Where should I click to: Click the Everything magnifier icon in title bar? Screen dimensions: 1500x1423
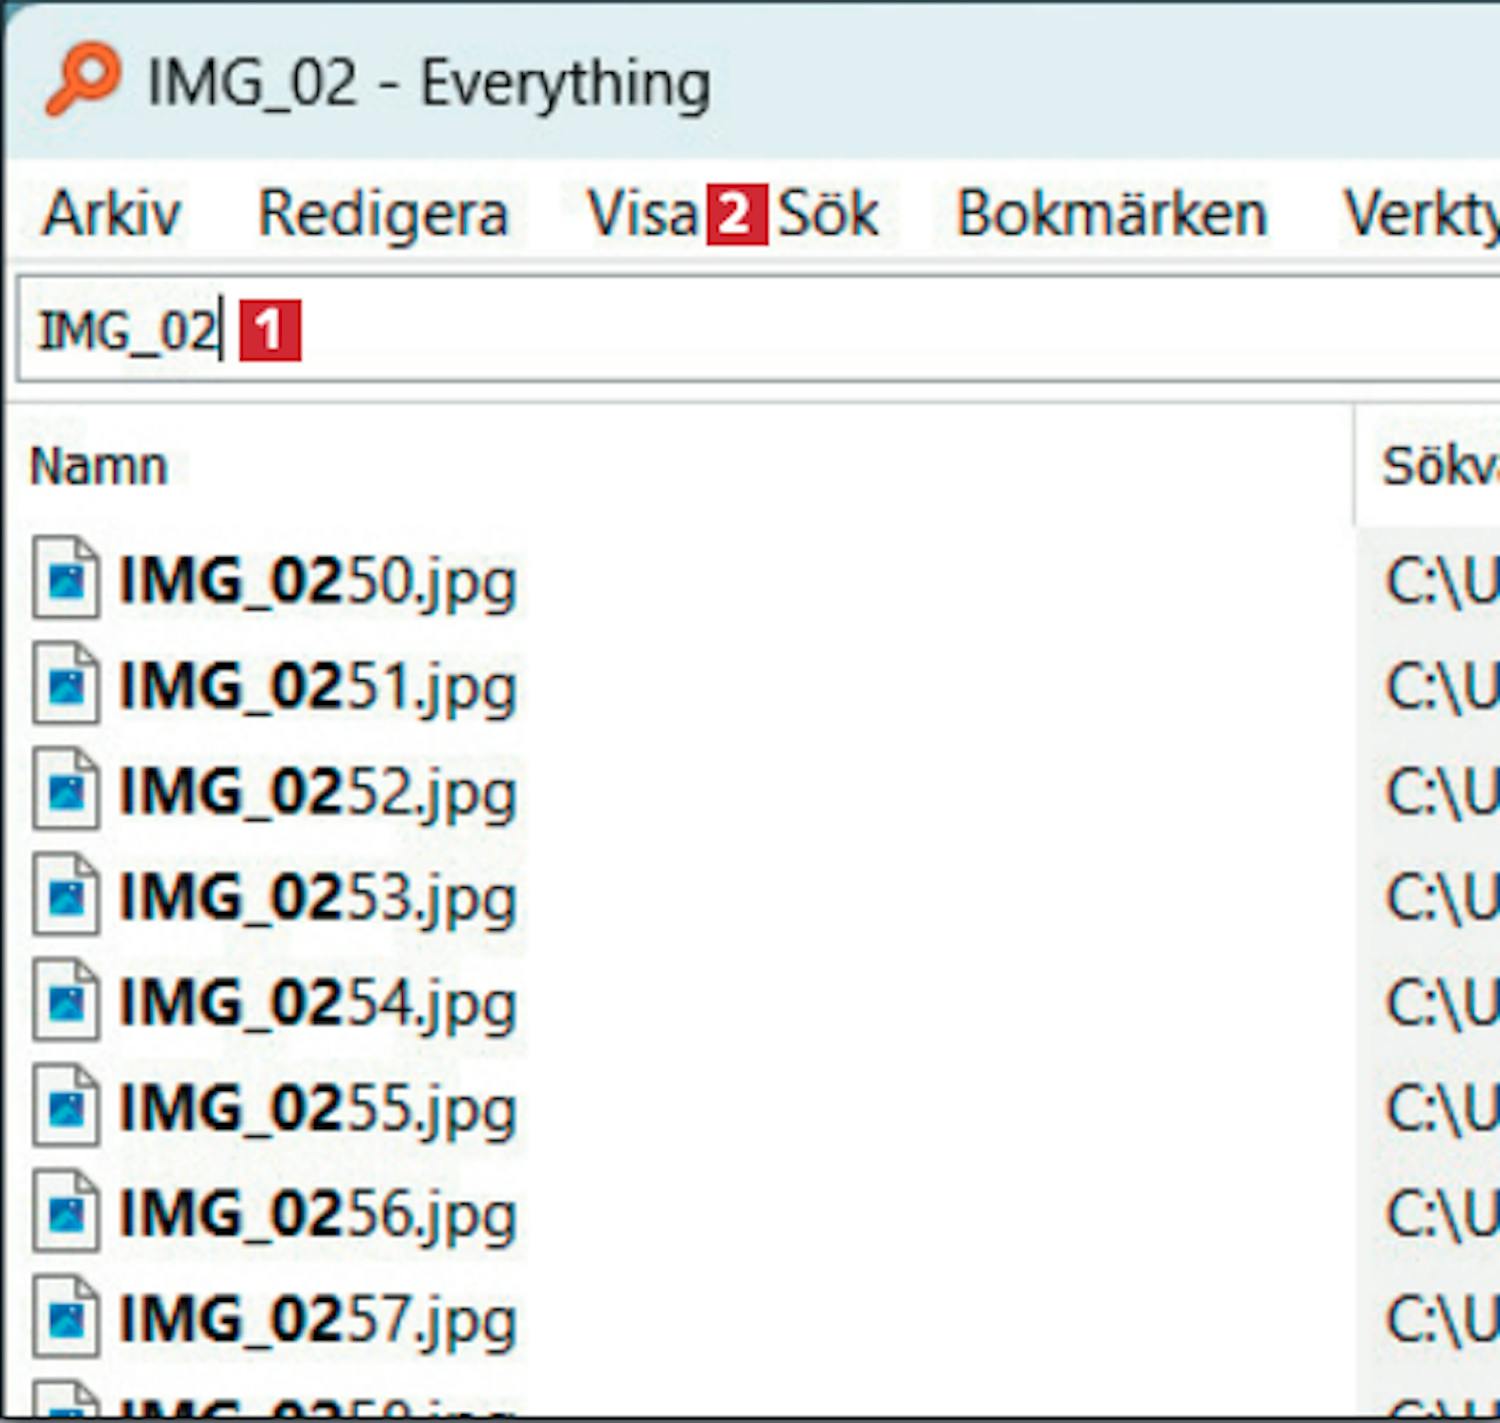pos(83,80)
